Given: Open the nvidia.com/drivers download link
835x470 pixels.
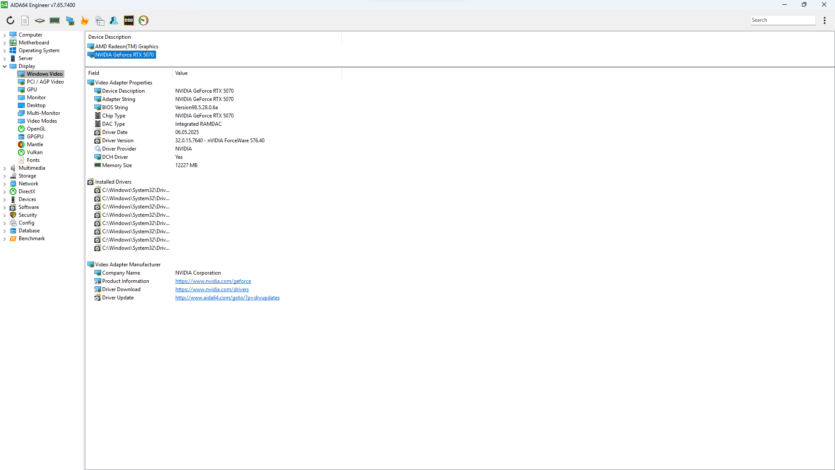Looking at the screenshot, I should point(212,290).
